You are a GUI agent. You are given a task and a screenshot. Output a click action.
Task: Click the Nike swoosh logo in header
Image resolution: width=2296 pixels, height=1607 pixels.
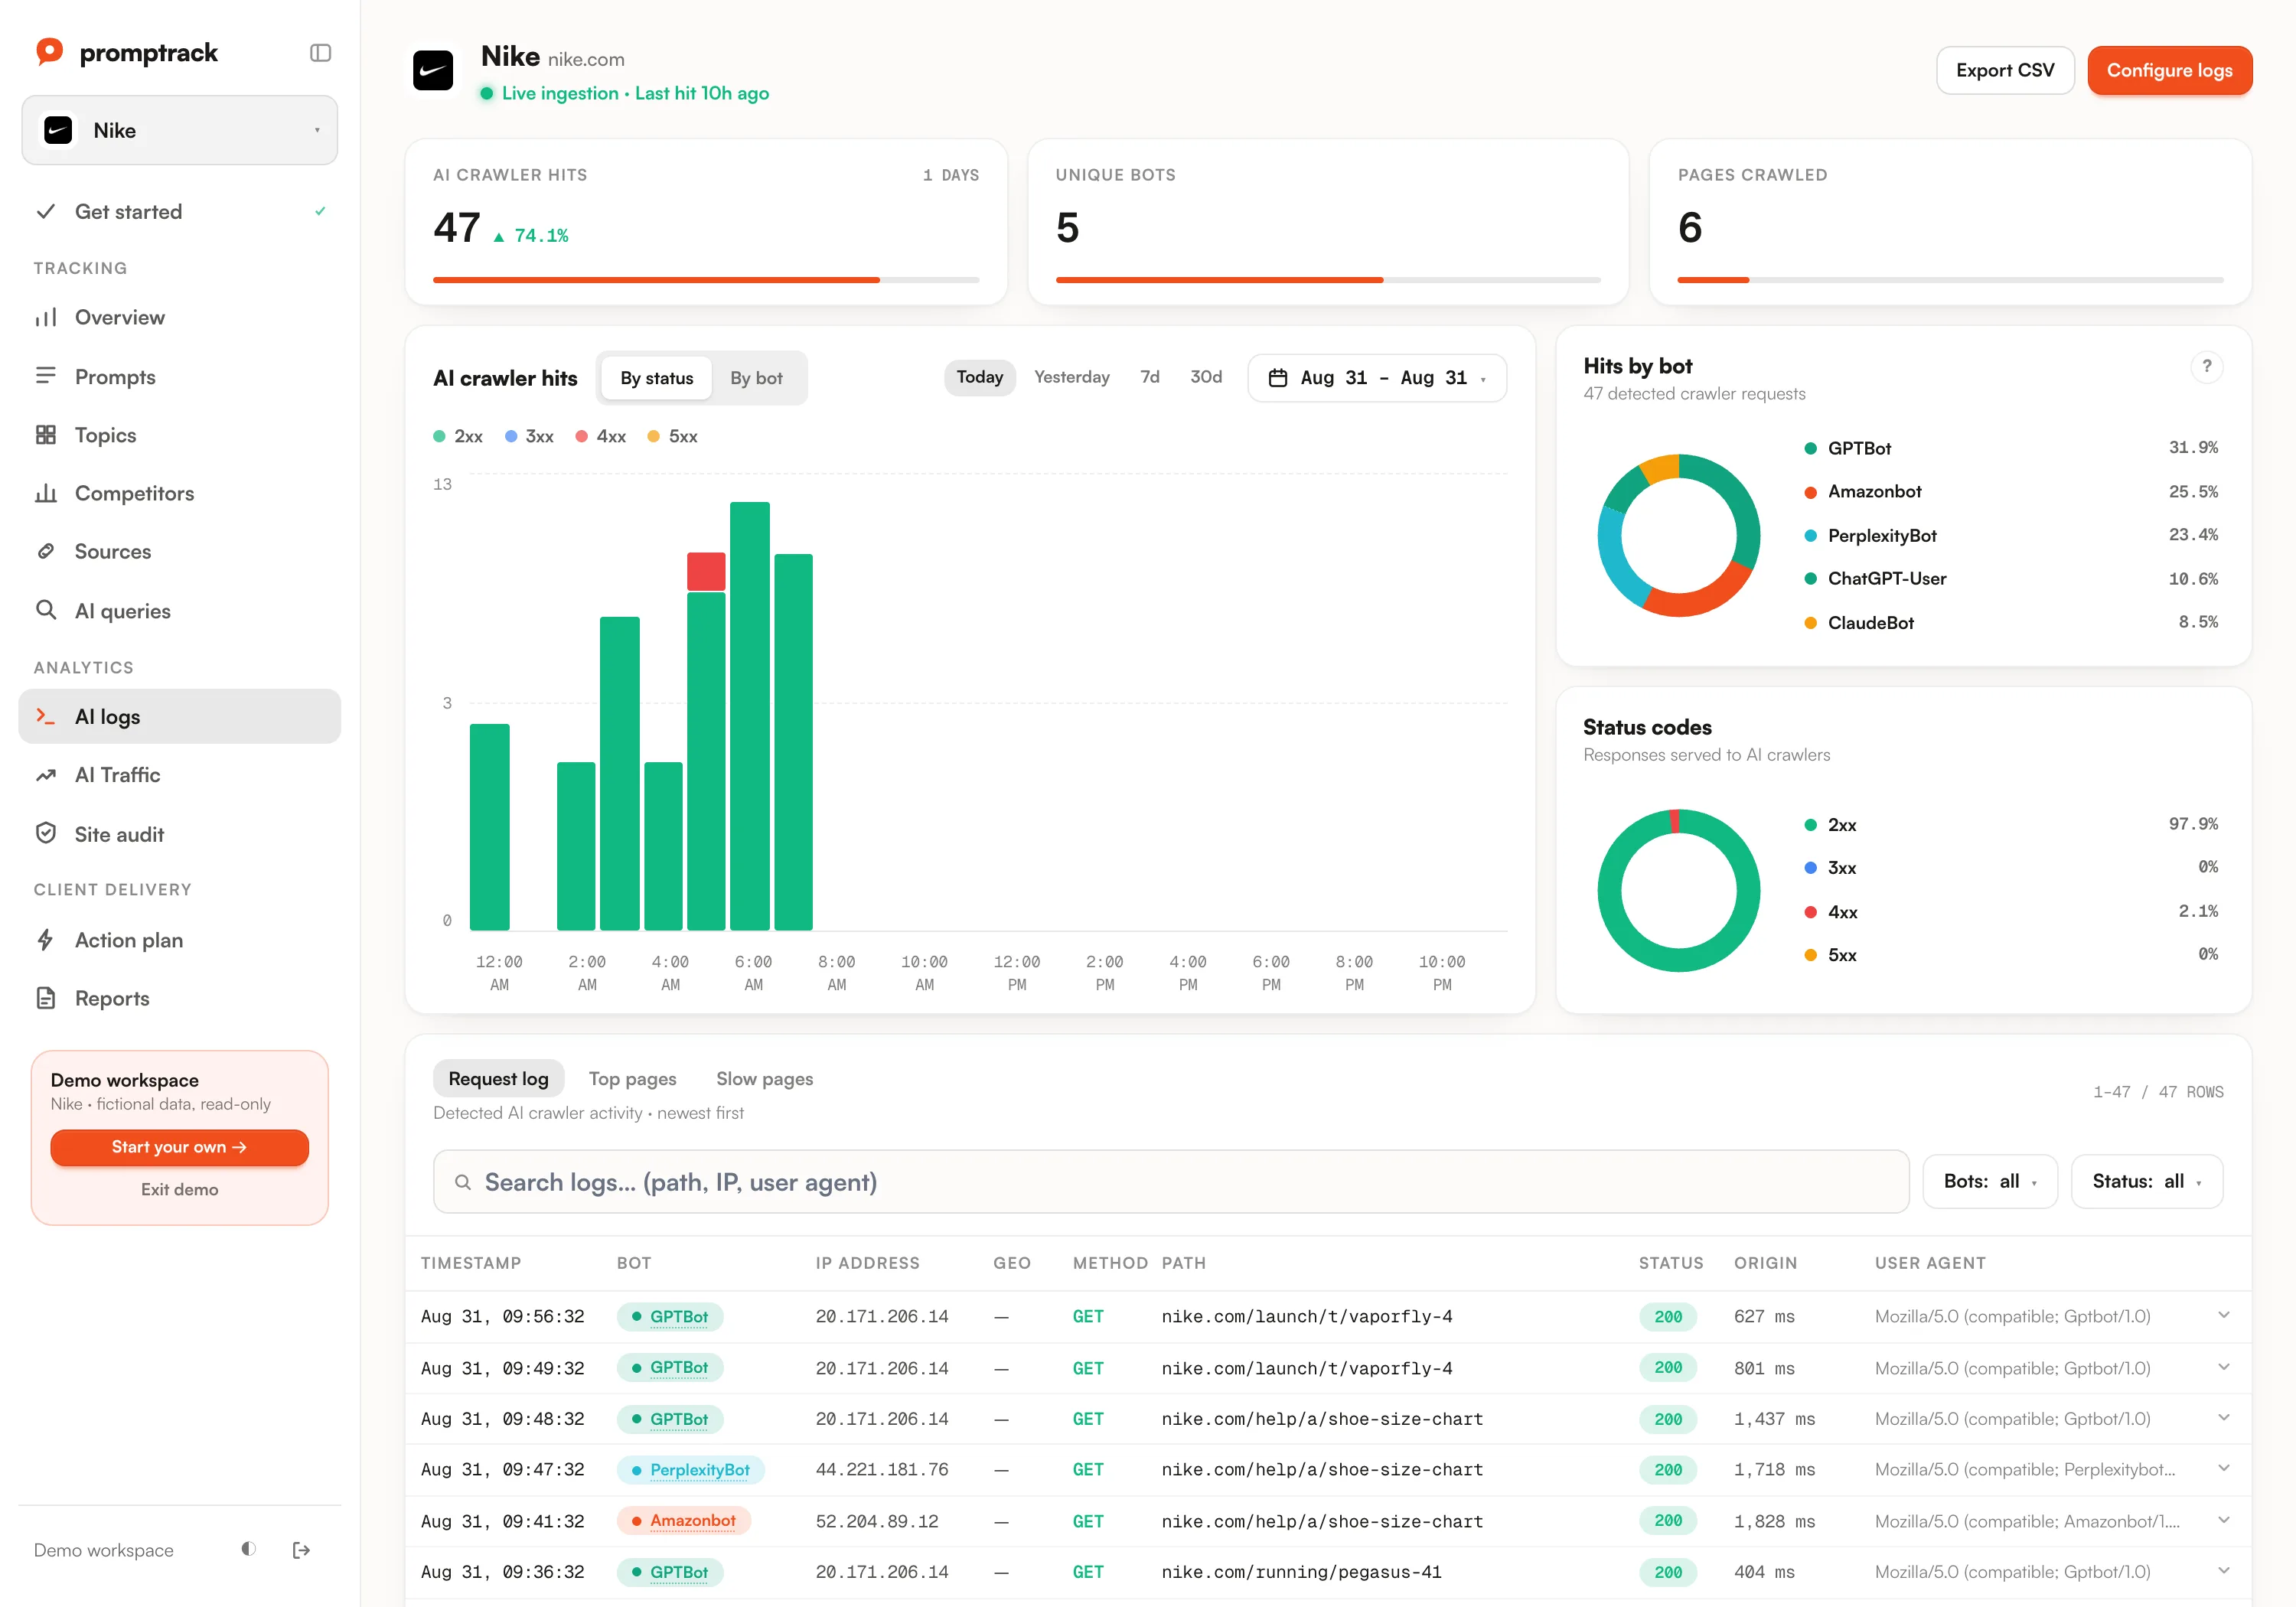click(433, 71)
